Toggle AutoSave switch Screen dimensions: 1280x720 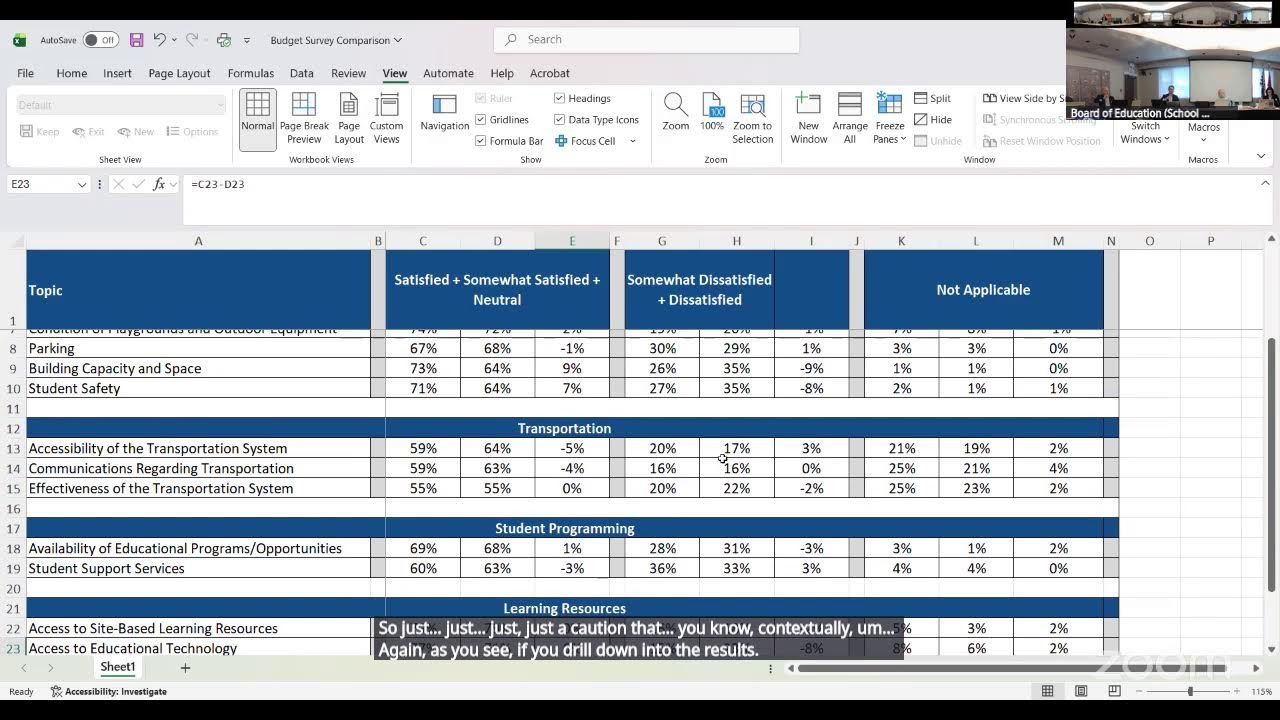tap(100, 40)
